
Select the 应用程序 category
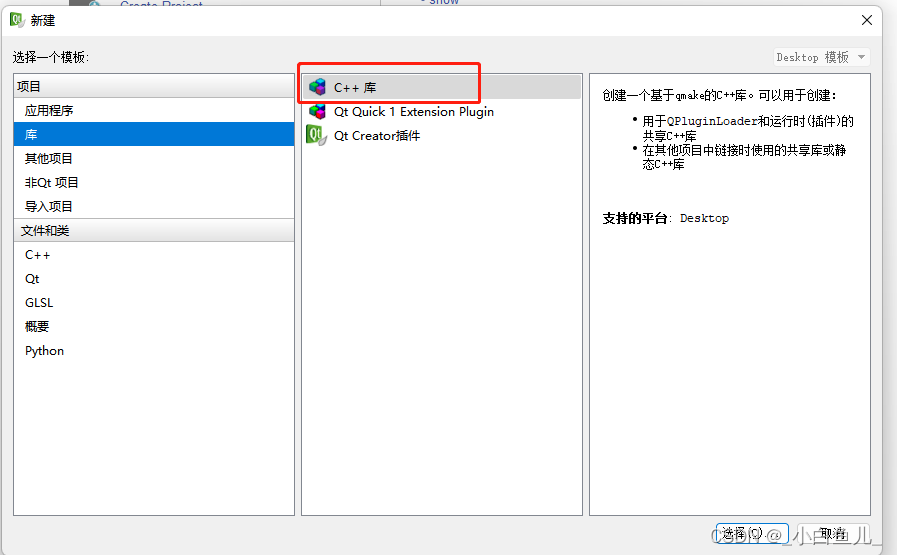pyautogui.click(x=154, y=110)
